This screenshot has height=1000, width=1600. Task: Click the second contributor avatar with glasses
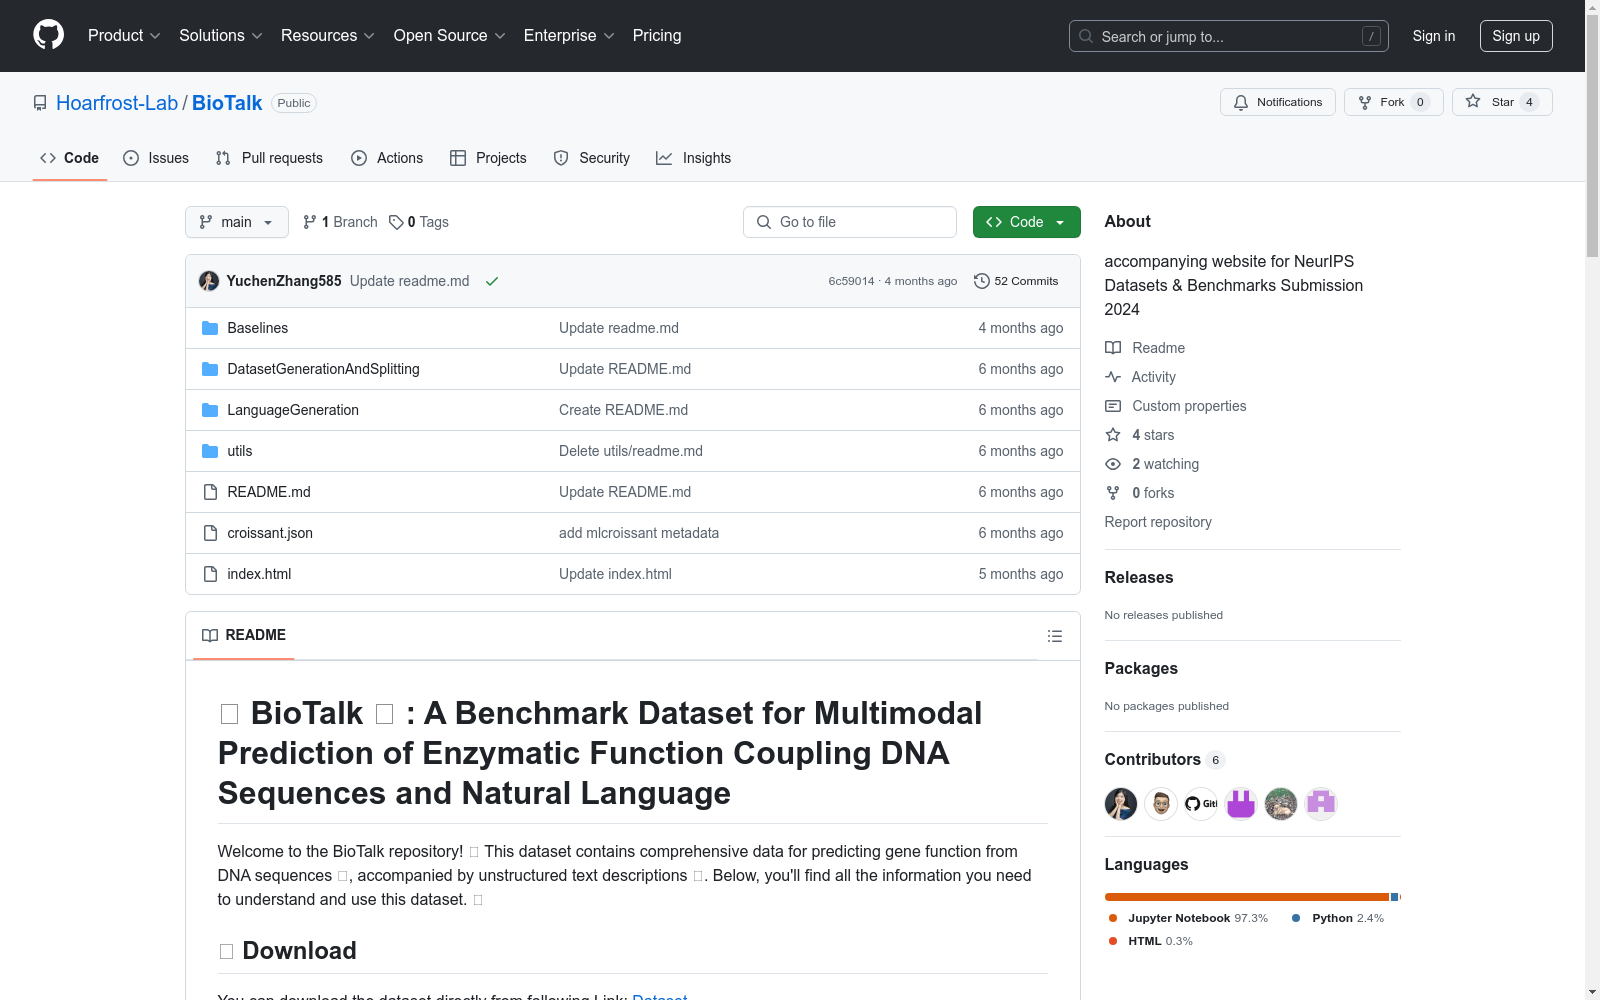coord(1161,804)
